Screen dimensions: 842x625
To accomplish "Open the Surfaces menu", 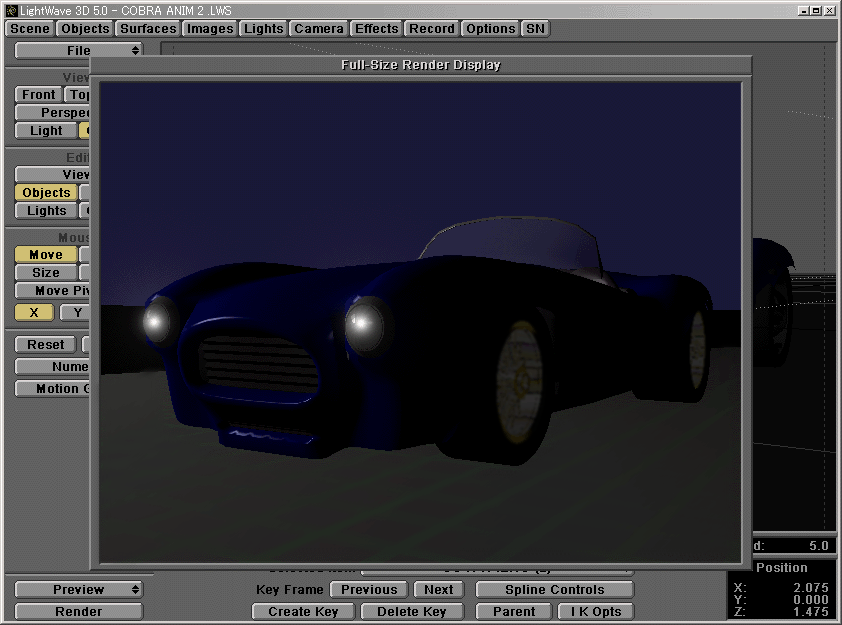I will 147,28.
